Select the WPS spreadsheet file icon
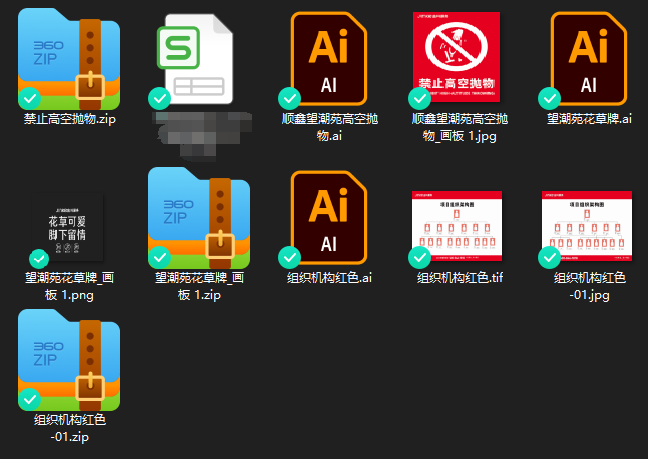 coord(198,58)
